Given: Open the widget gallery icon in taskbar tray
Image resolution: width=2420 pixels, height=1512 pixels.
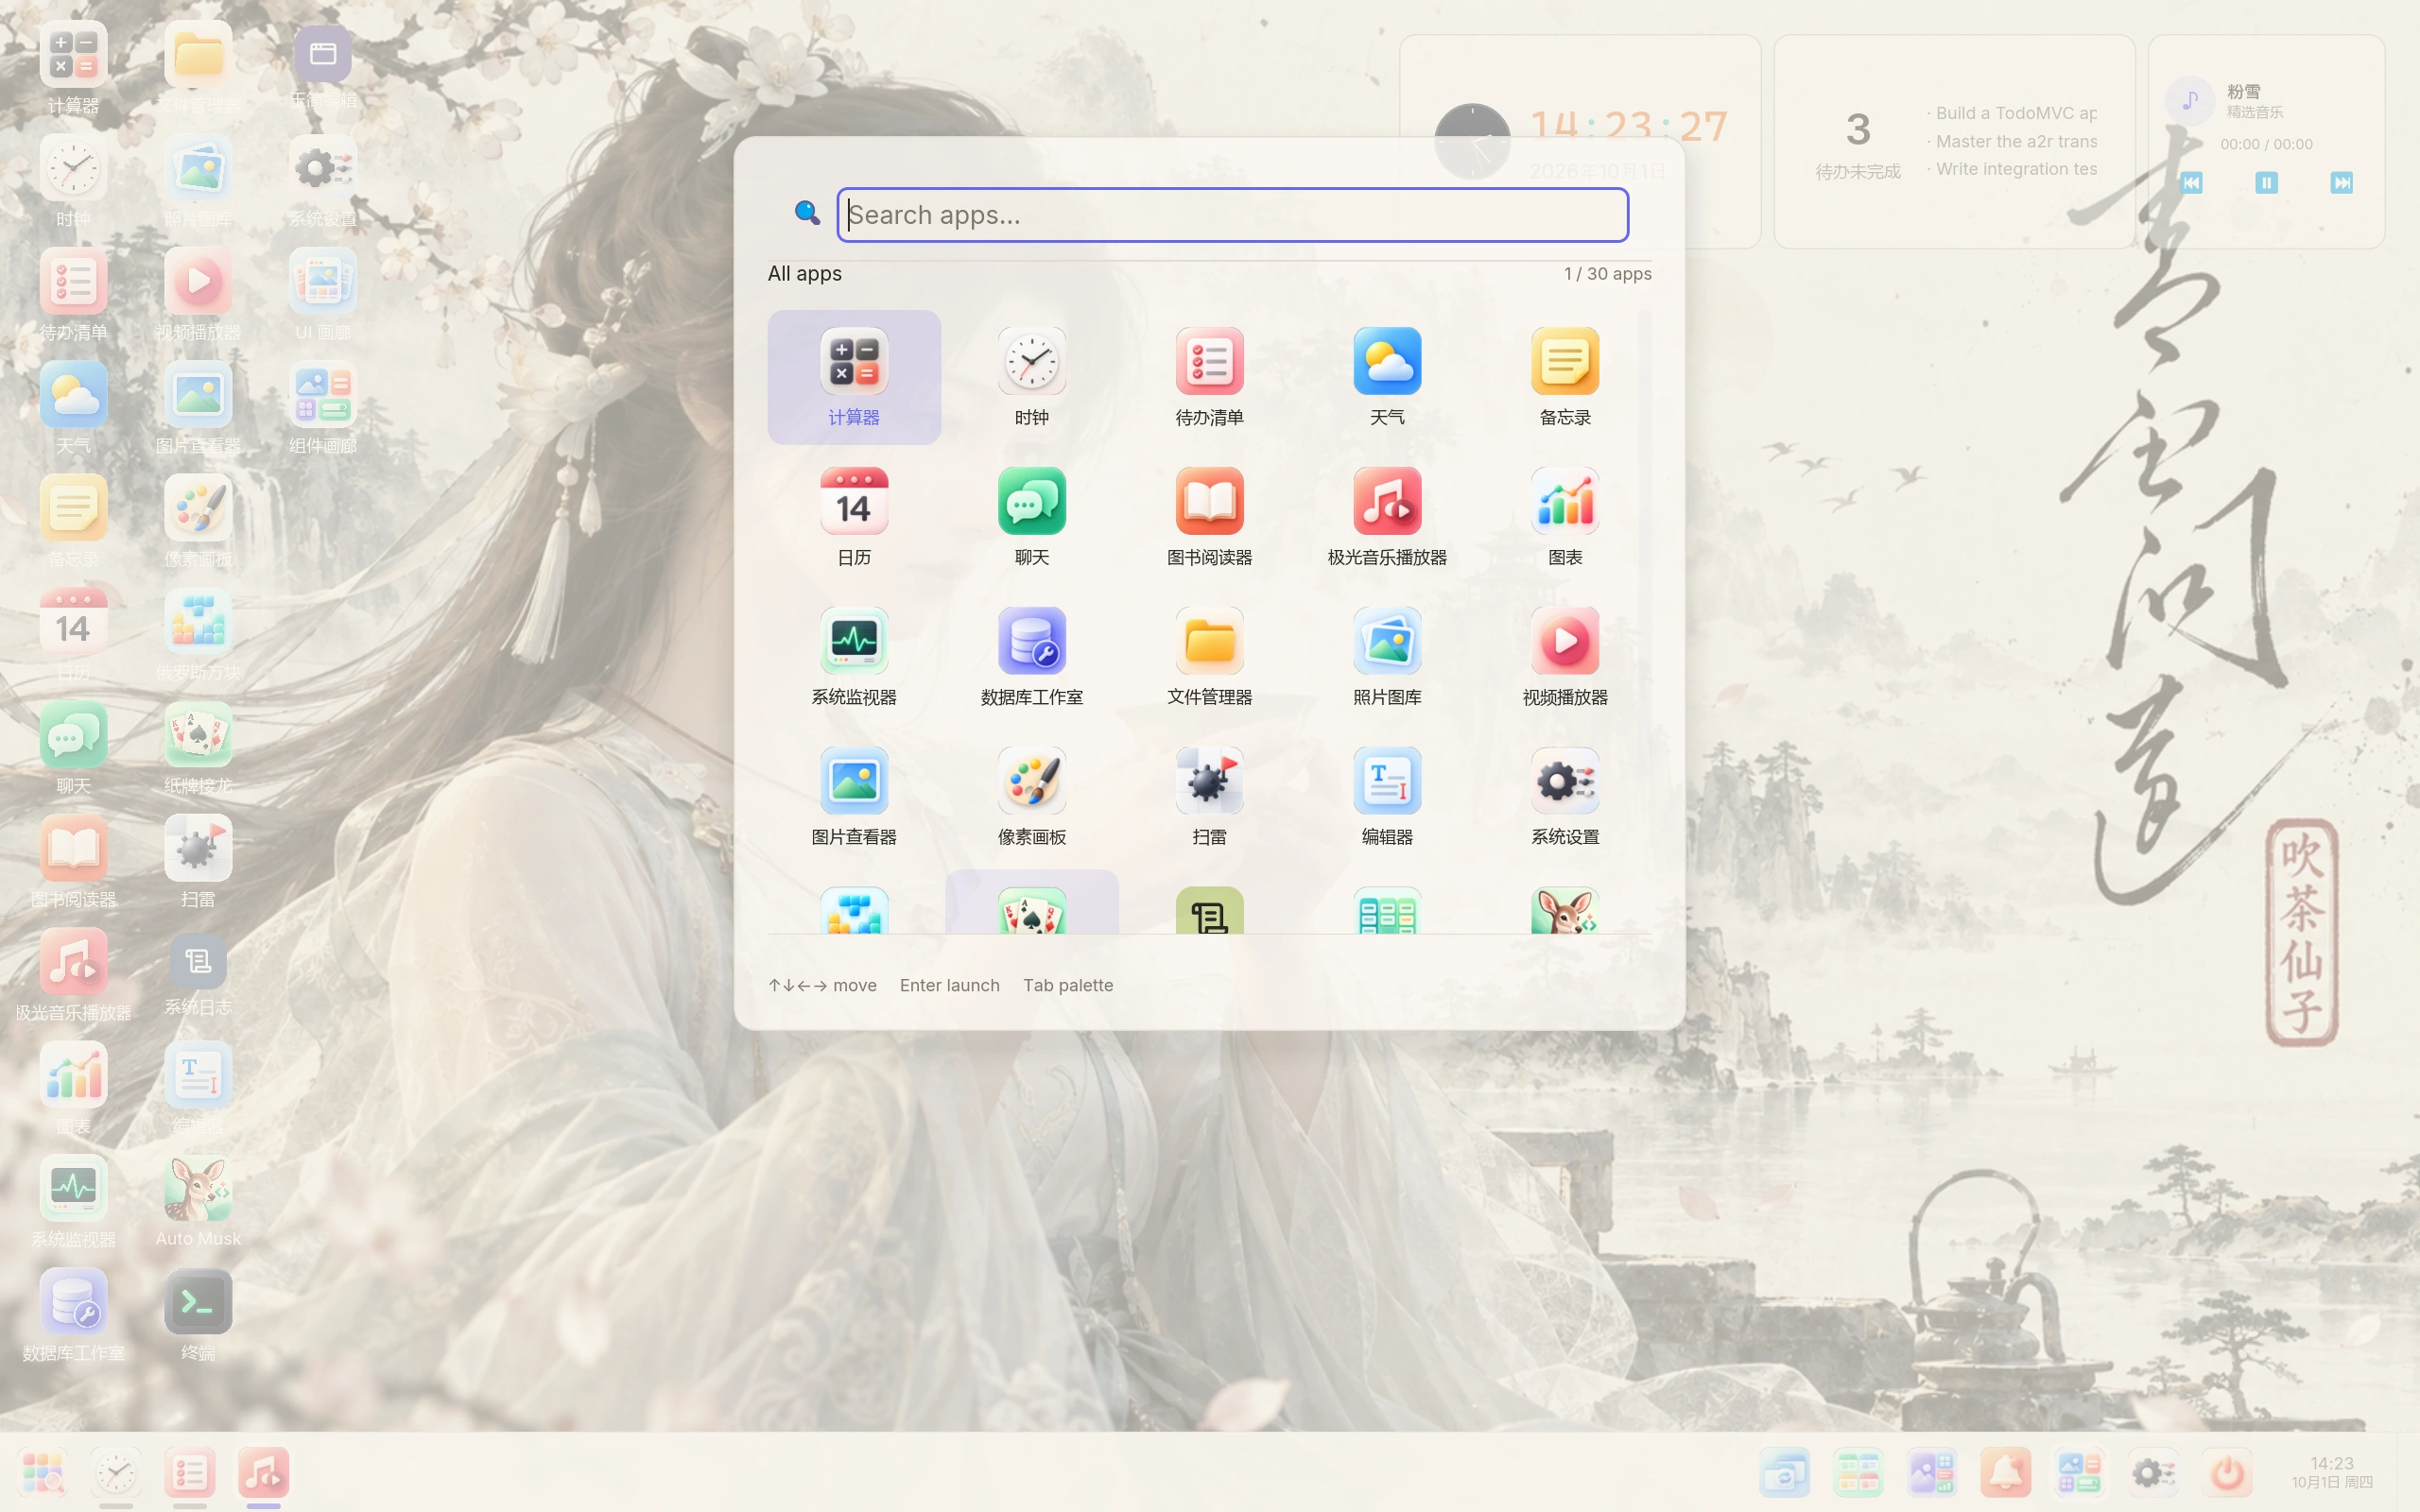Looking at the screenshot, I should (x=2080, y=1473).
